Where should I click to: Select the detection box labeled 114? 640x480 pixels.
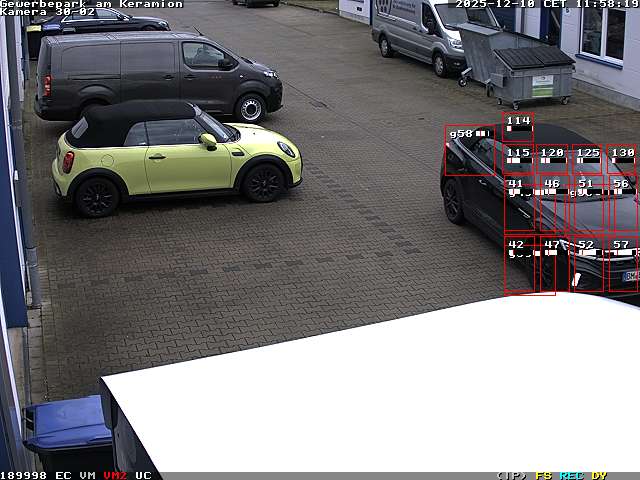[x=518, y=128]
